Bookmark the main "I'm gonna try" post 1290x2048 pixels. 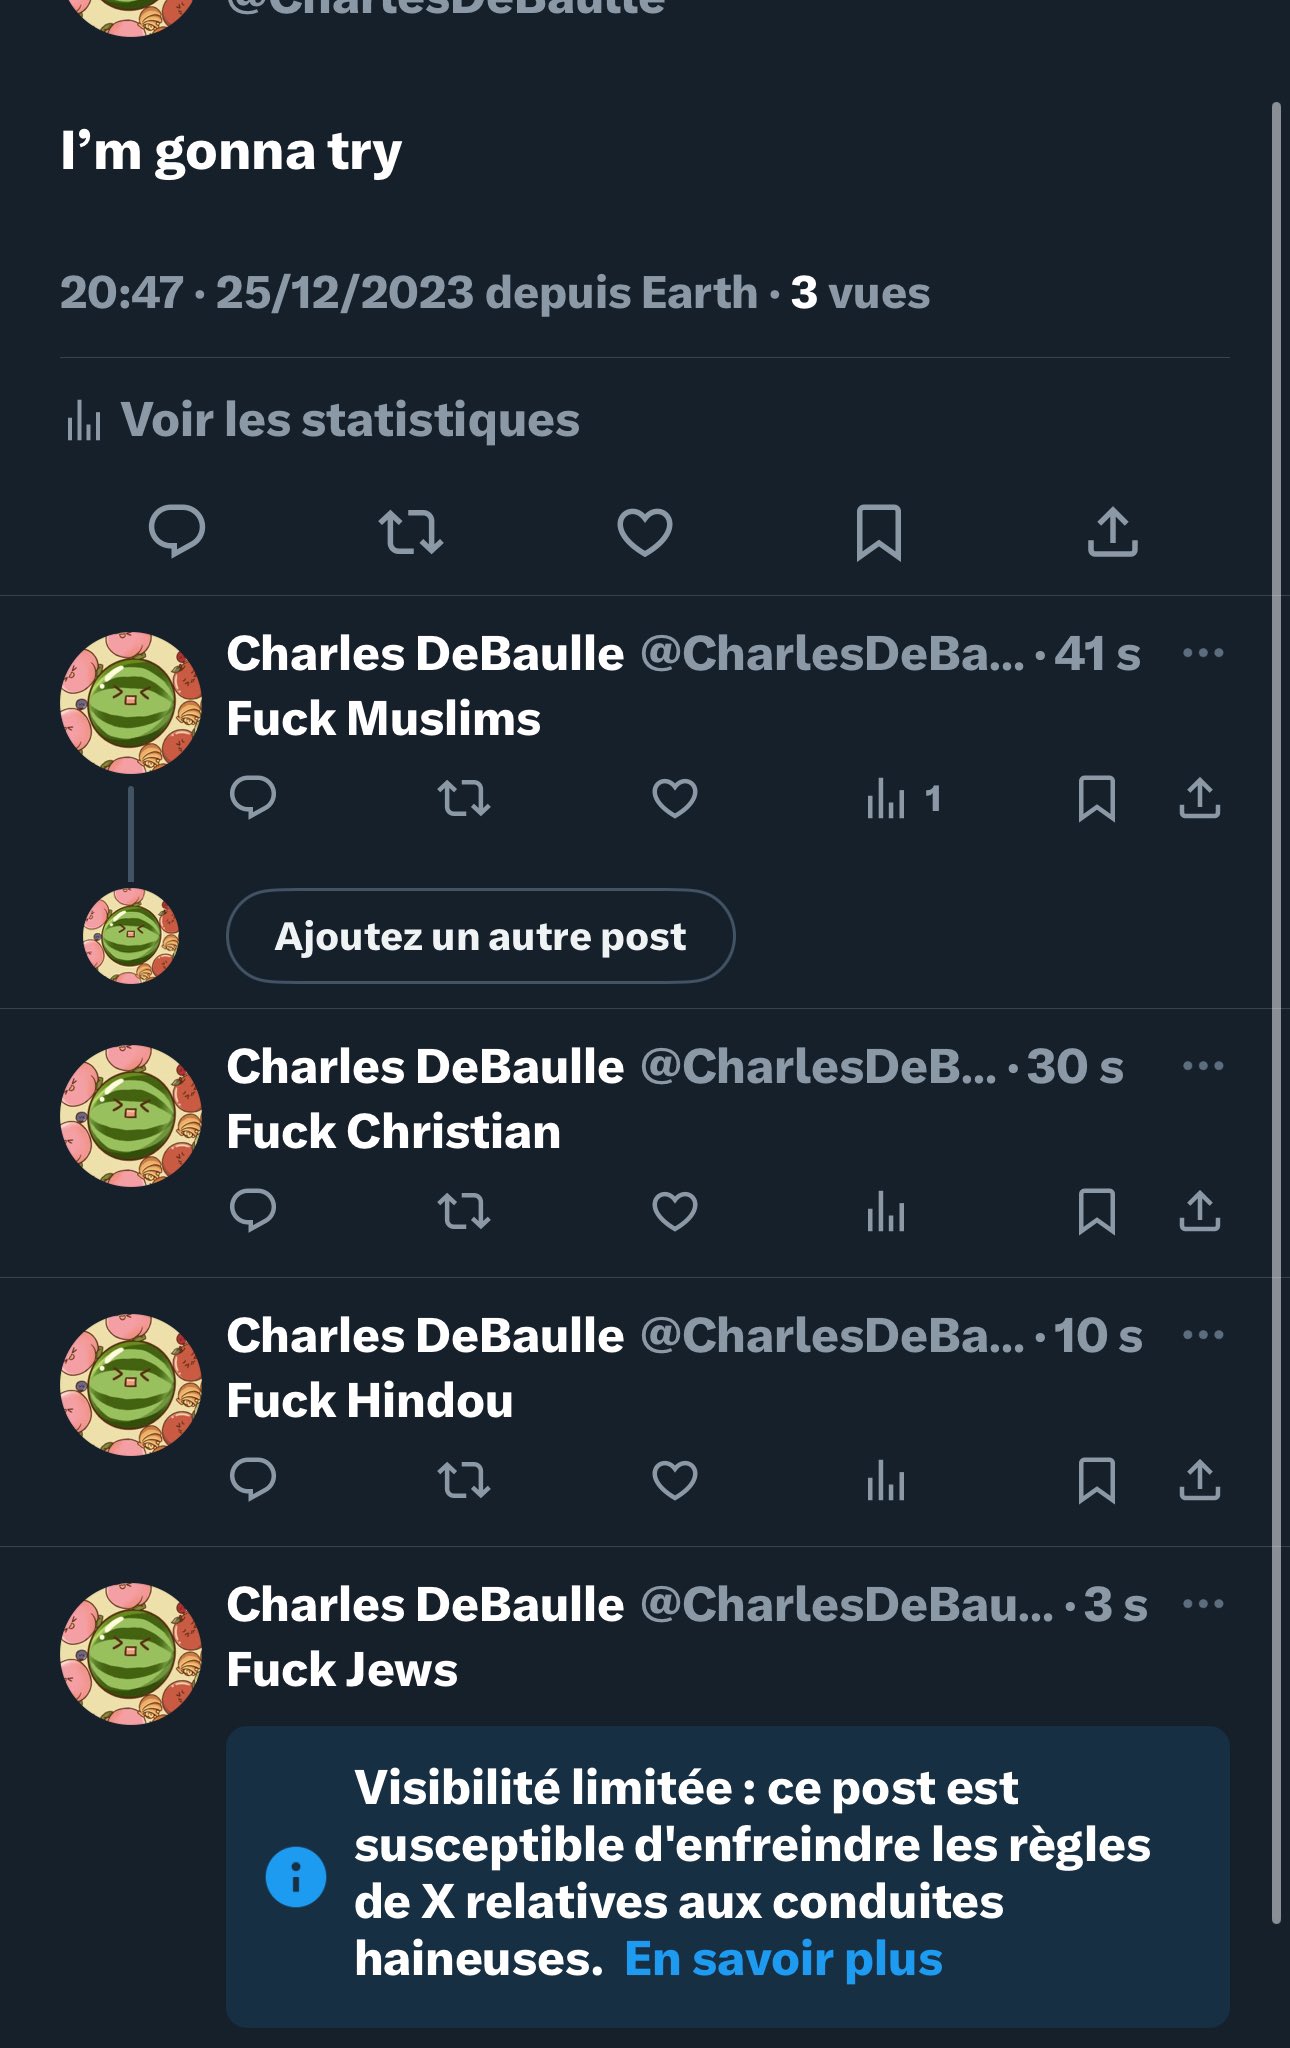(x=879, y=532)
